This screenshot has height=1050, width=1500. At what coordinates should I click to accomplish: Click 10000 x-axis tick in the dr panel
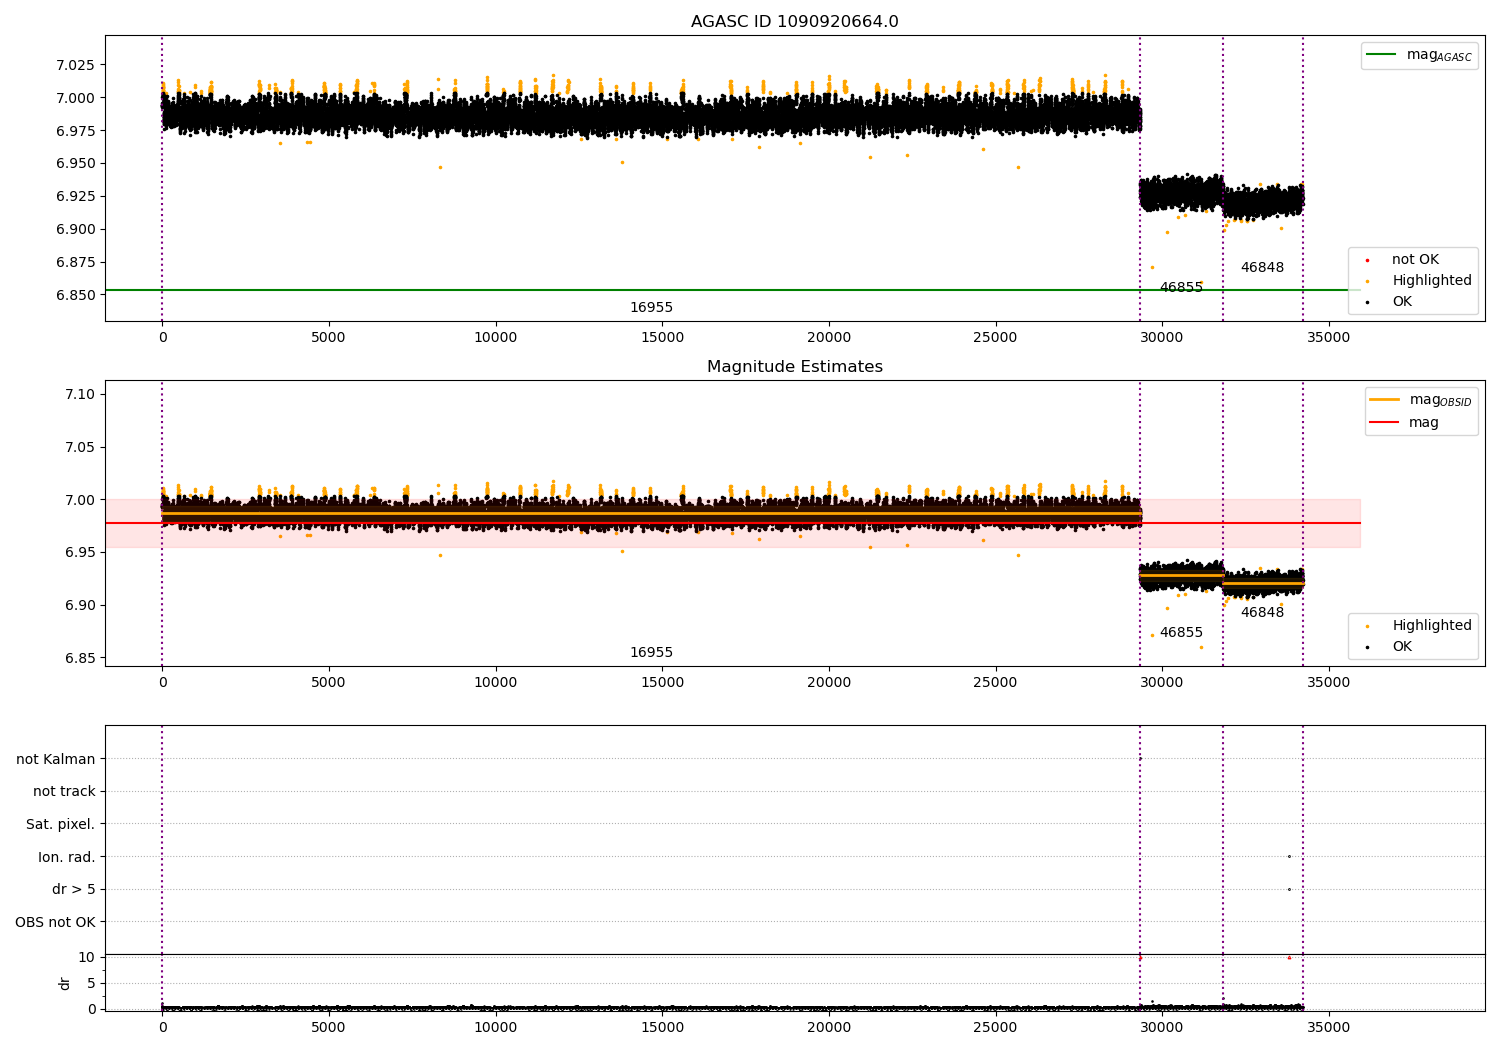pos(495,1028)
